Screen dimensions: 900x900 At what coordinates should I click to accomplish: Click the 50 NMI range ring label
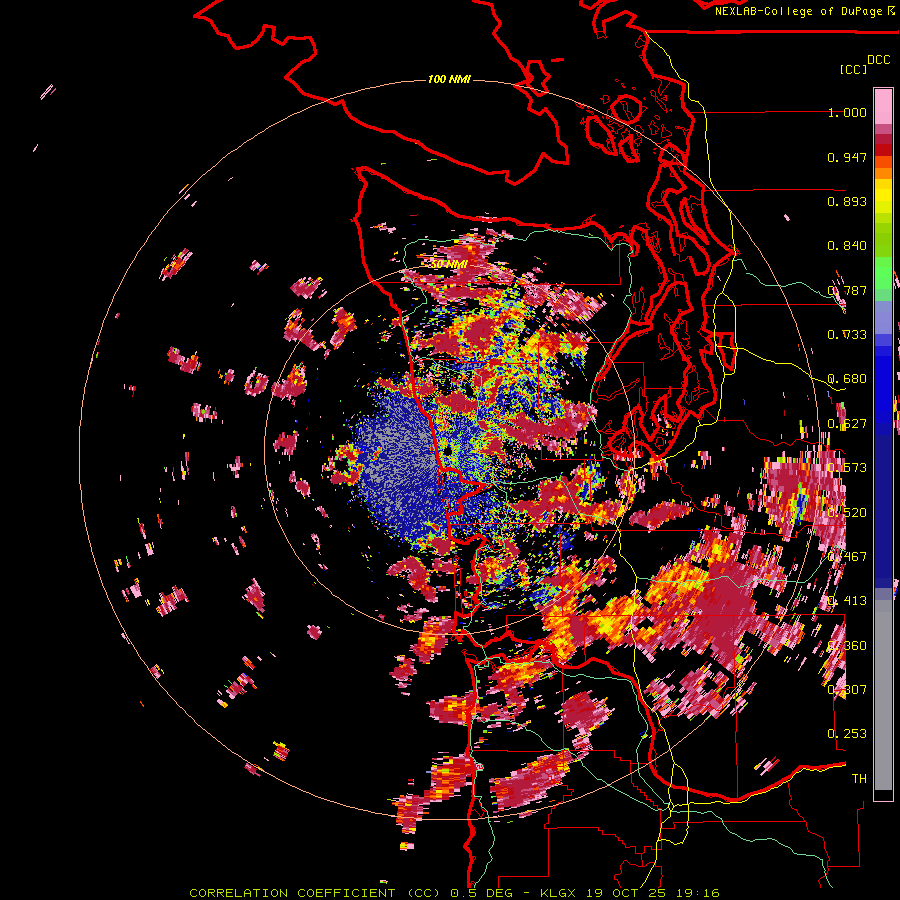click(x=449, y=264)
